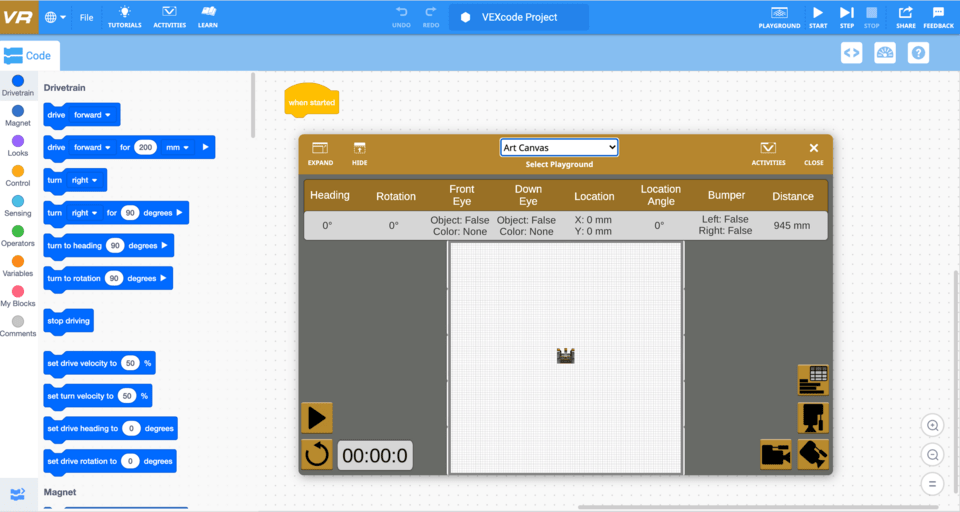Click the 200 distance value field

[x=145, y=147]
